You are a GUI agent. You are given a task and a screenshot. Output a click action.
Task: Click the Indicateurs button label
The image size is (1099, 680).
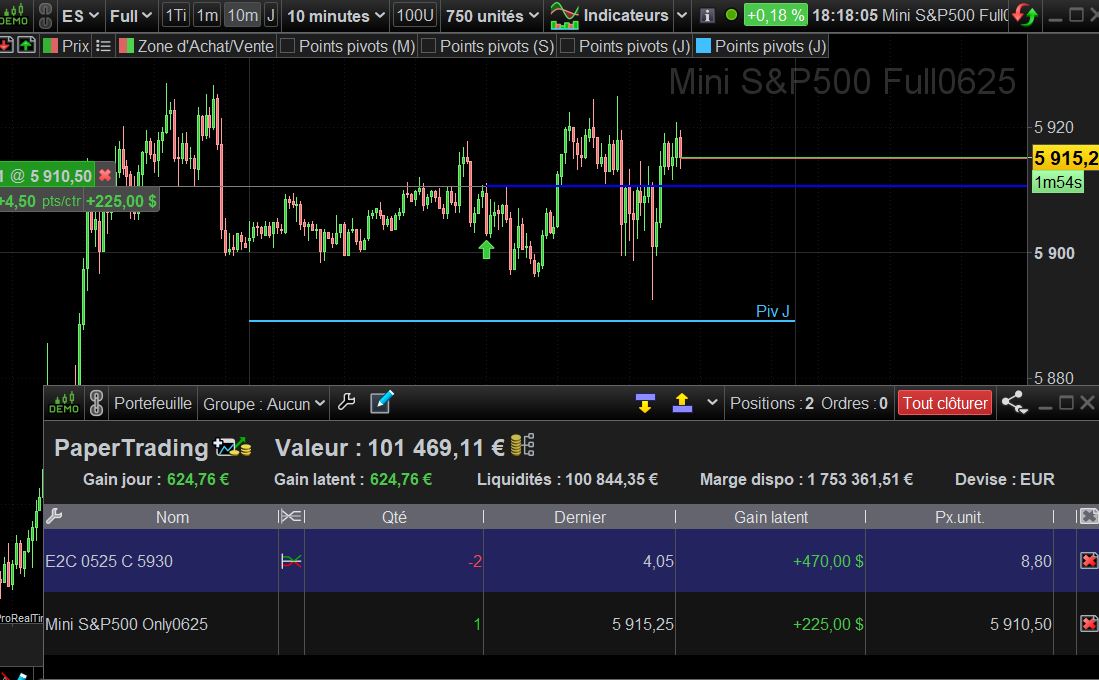tap(626, 15)
